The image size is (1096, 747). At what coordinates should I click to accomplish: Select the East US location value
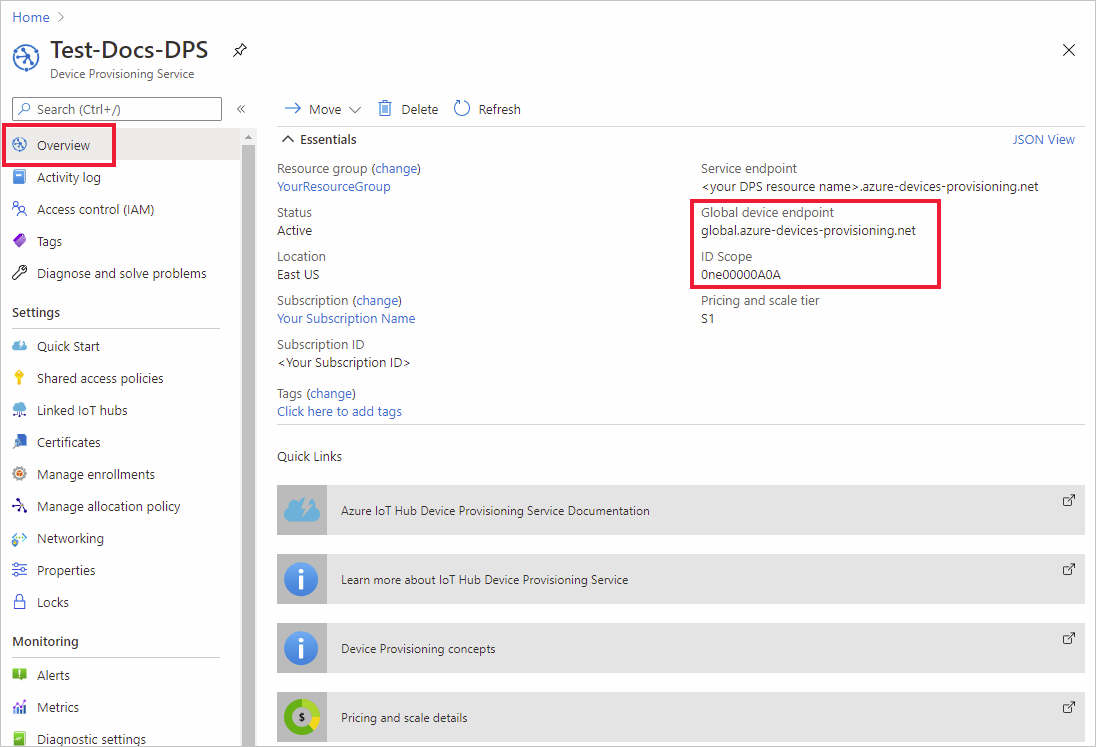pyautogui.click(x=298, y=275)
